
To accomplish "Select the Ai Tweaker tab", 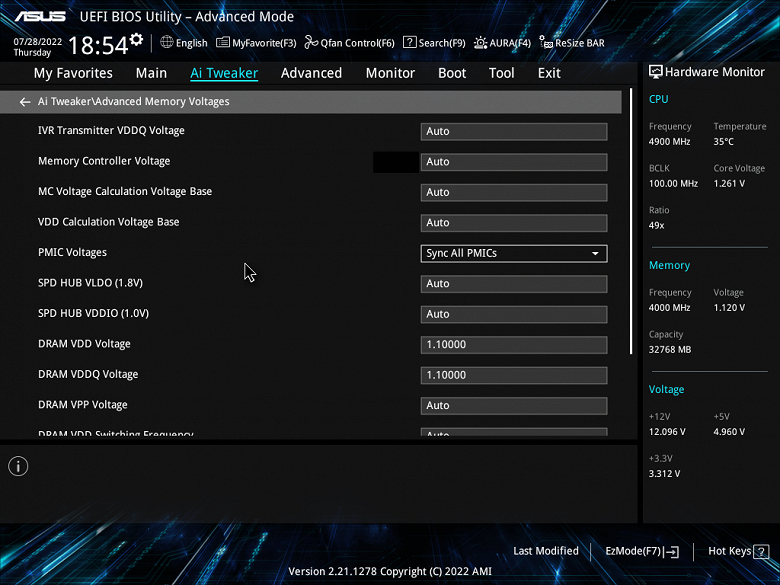I will click(x=224, y=73).
